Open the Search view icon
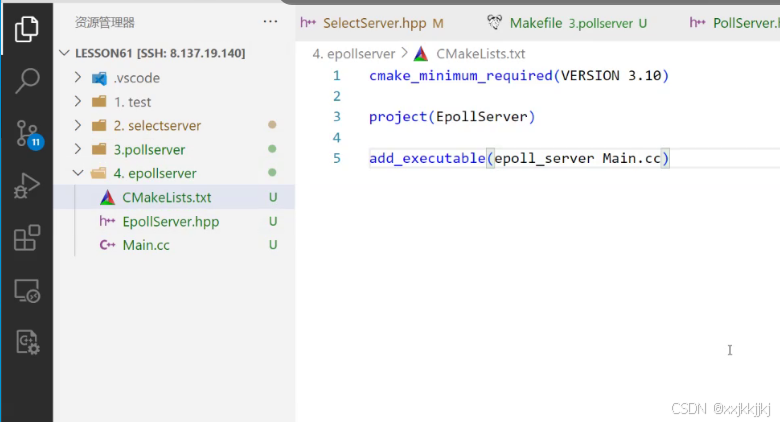Viewport: 780px width, 422px height. (x=27, y=80)
